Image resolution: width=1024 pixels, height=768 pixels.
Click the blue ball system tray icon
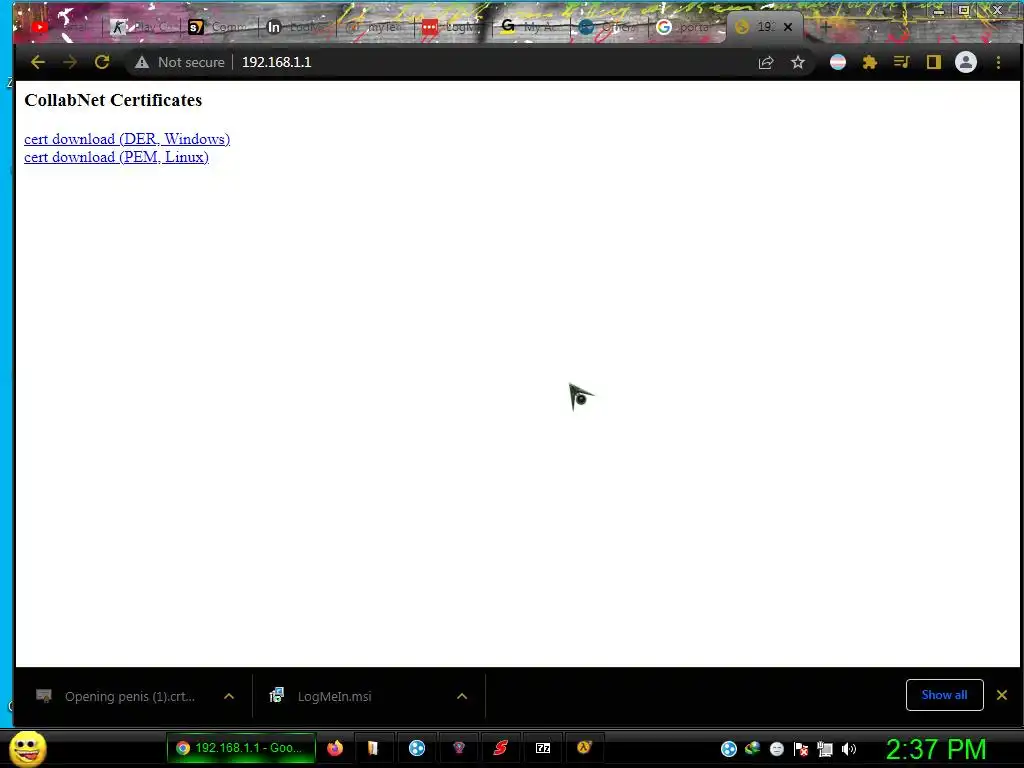point(729,749)
